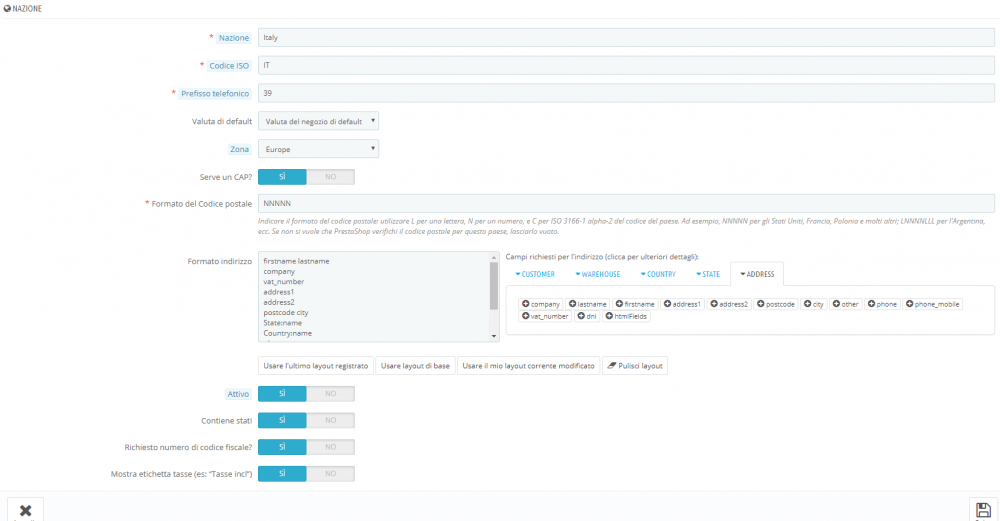Click the 'vat_number' line in address format
Screen dimensions: 1000x521
(283, 282)
